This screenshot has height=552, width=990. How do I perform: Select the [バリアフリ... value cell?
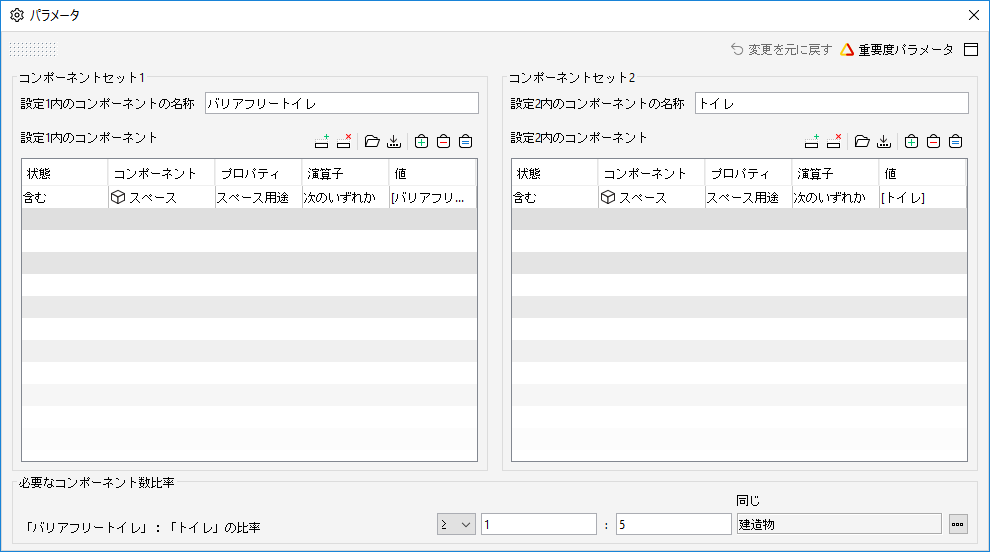tap(432, 198)
